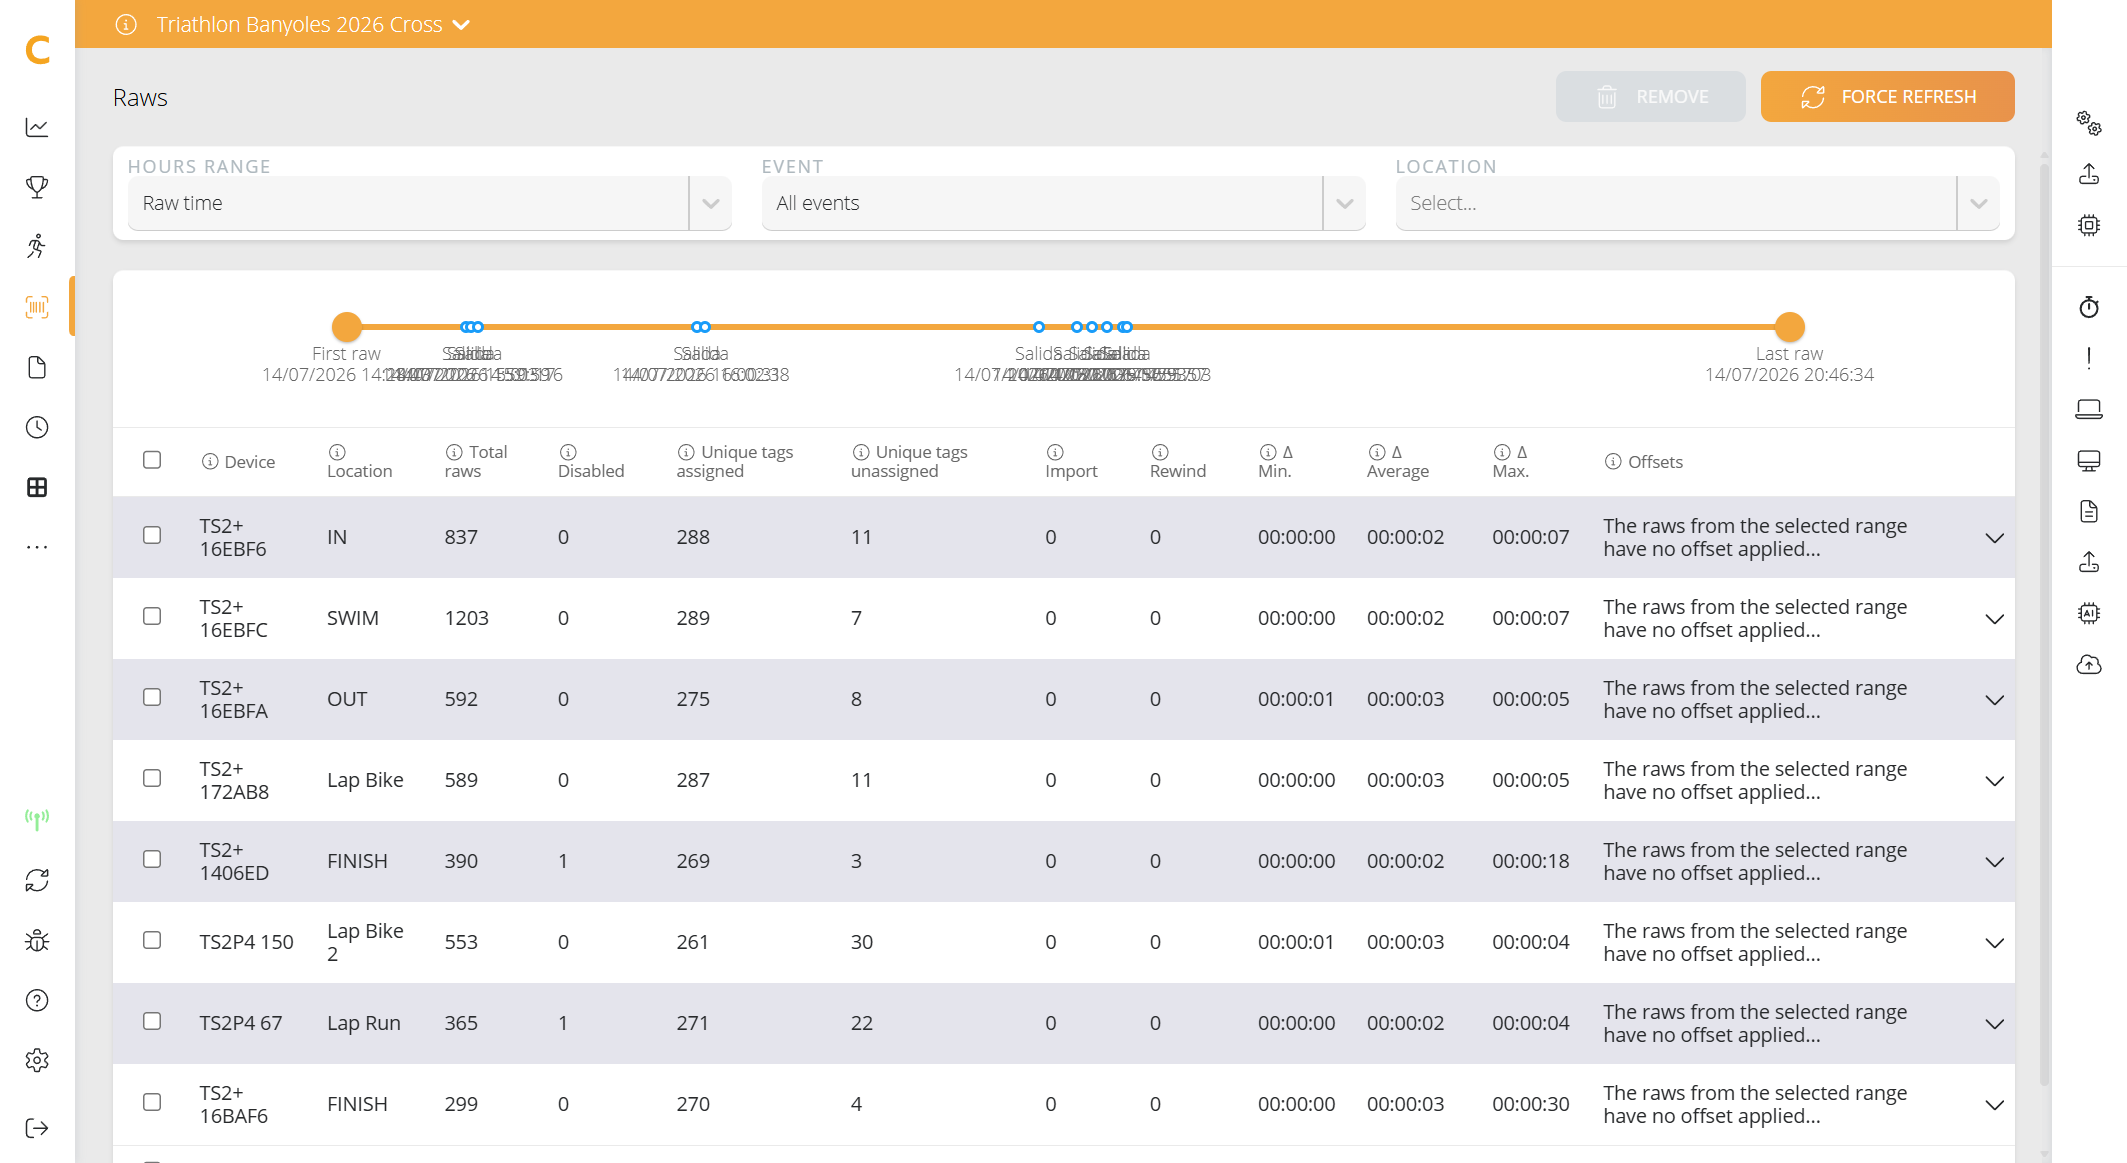Screen dimensions: 2127x1163
Task: Open the settings gear icon in sidebar
Action: pos(37,1060)
